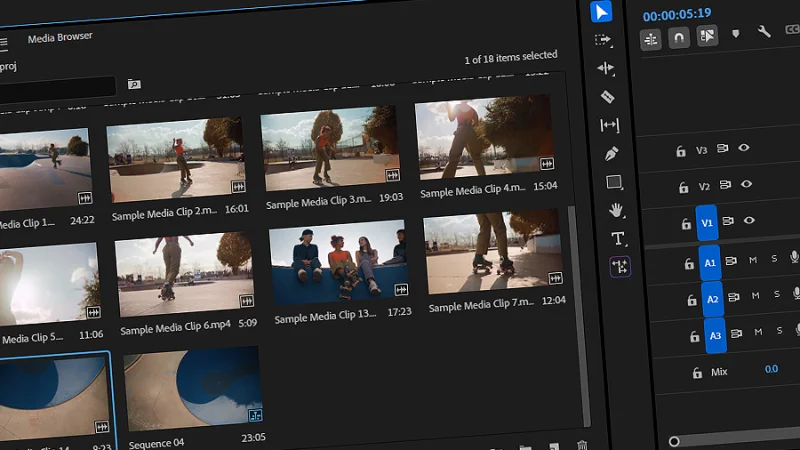The image size is (800, 450).
Task: Toggle lock on track A3
Action: (x=694, y=337)
